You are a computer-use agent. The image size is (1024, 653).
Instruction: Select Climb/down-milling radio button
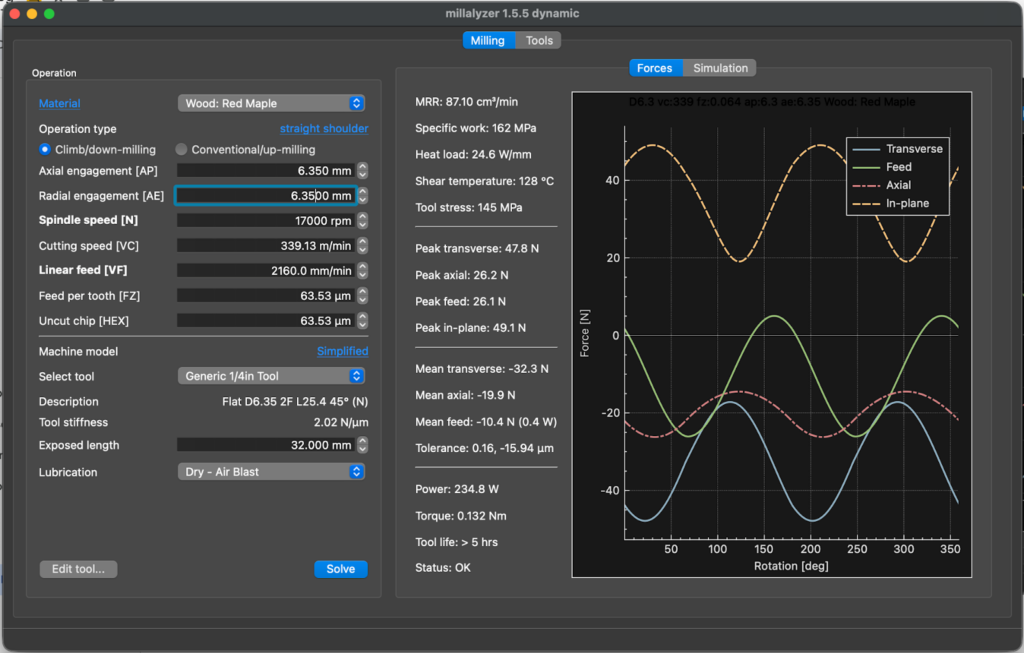[x=45, y=150]
